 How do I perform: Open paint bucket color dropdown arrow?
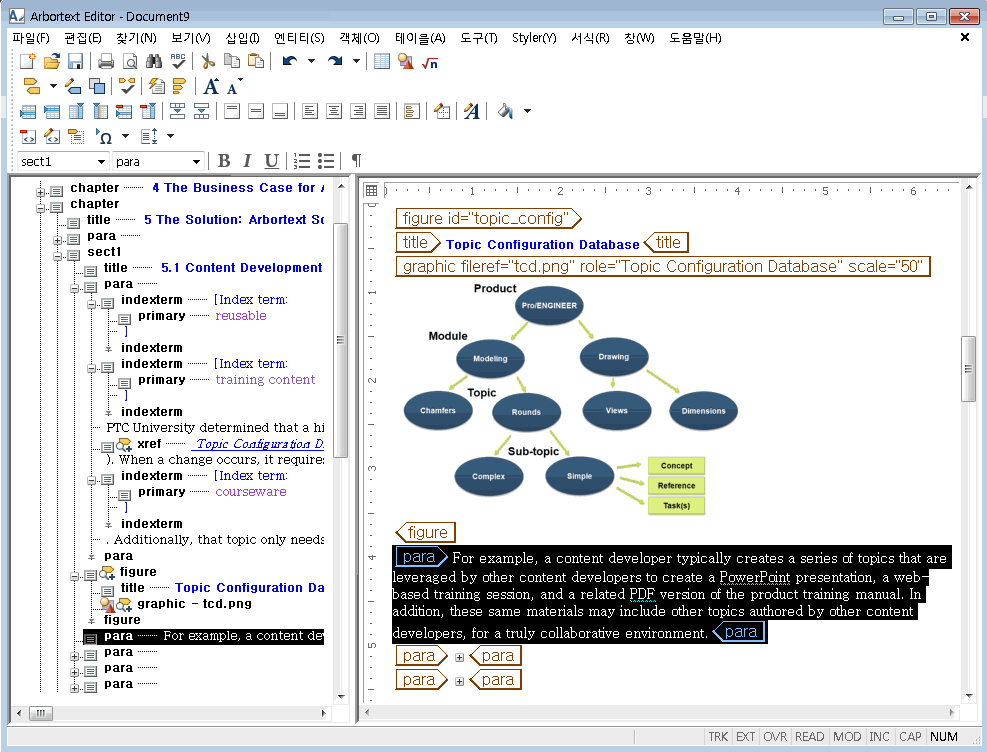point(527,111)
